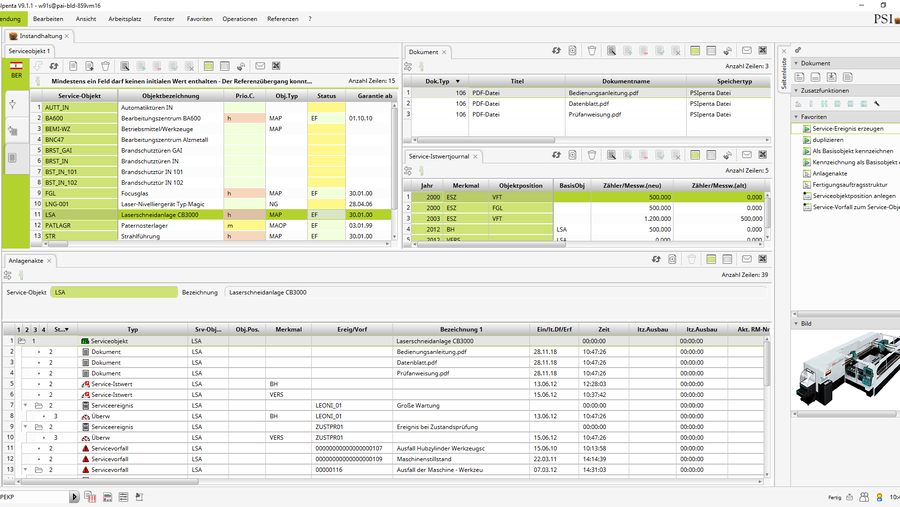Click the new record page icon in Serviceobjekt toolbar
Image resolution: width=900 pixels, height=507 pixels.
pyautogui.click(x=73, y=66)
